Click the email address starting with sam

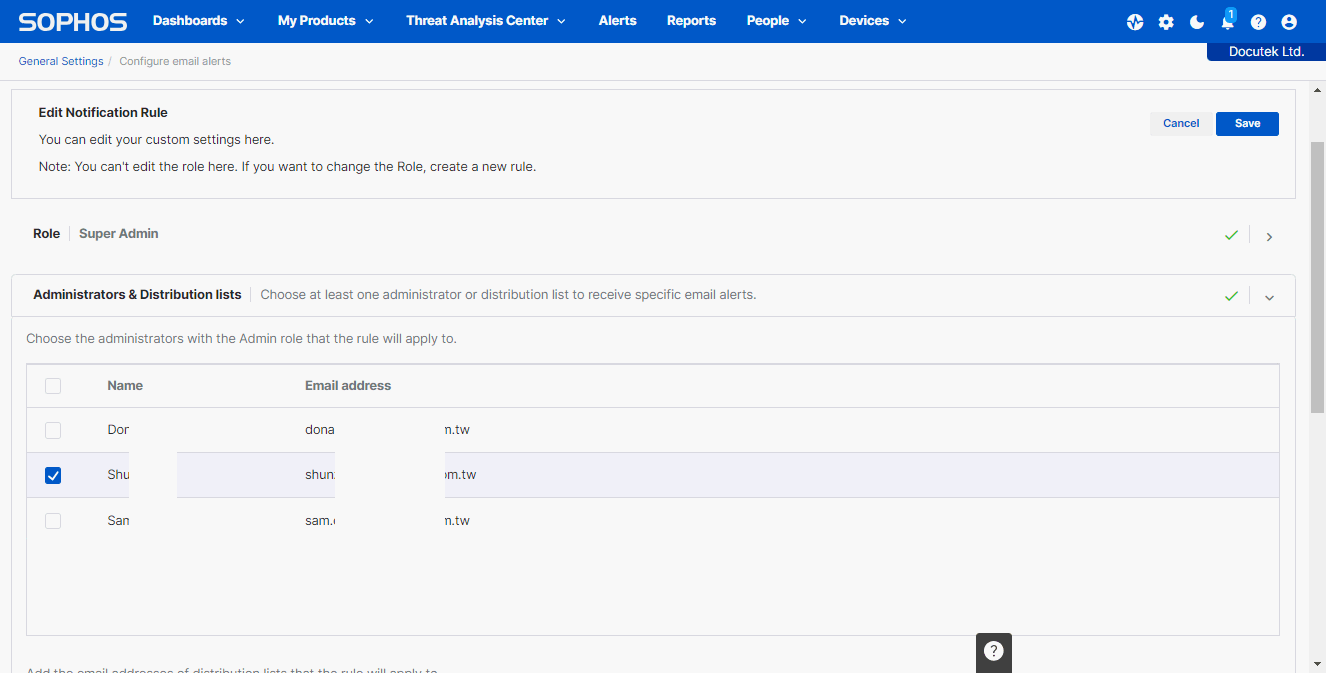point(387,521)
